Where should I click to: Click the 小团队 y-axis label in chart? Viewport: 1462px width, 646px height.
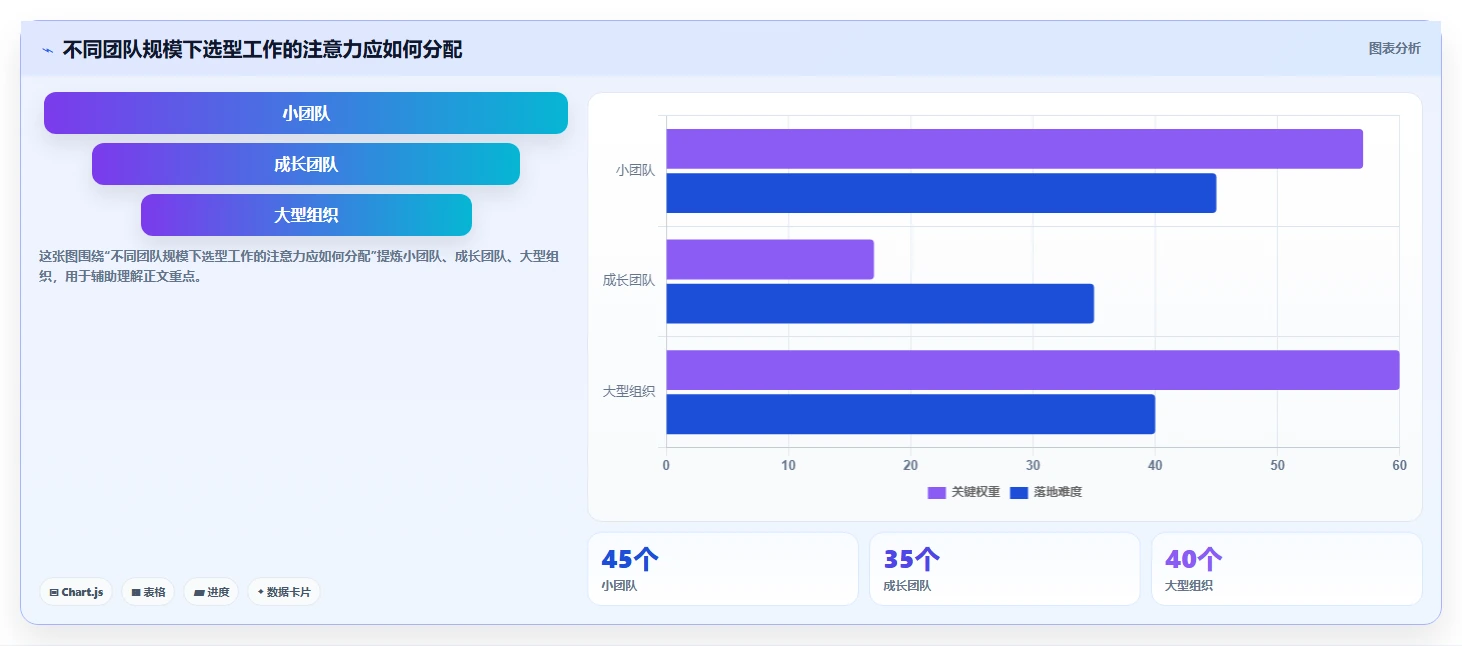click(635, 170)
